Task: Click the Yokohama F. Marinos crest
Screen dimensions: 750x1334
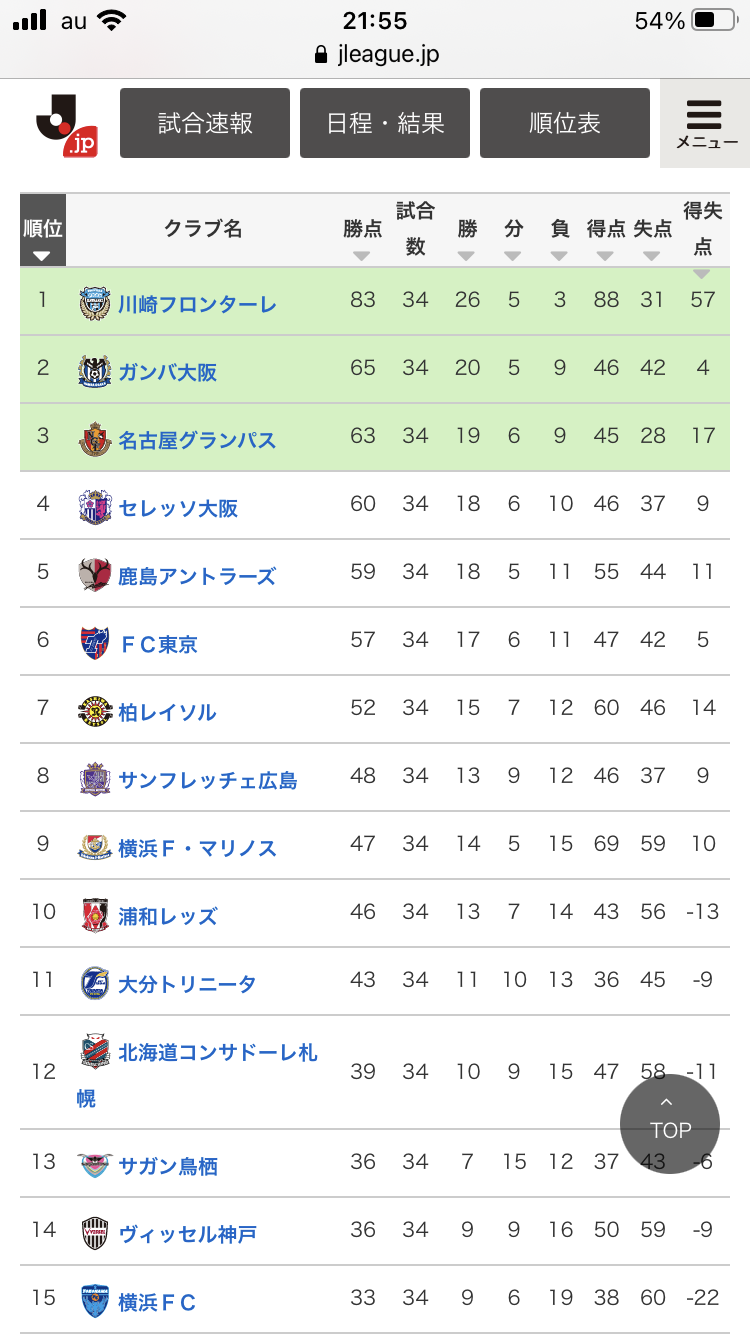Action: (94, 847)
